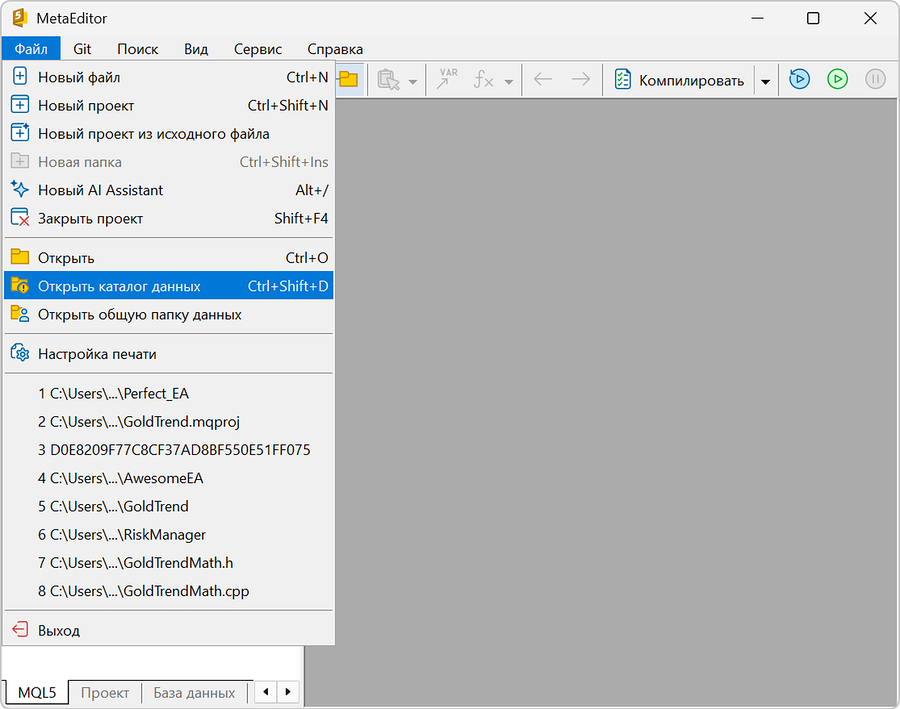Open dropdown arrow beside fx icon
Viewport: 900px width, 709px height.
pyautogui.click(x=509, y=82)
